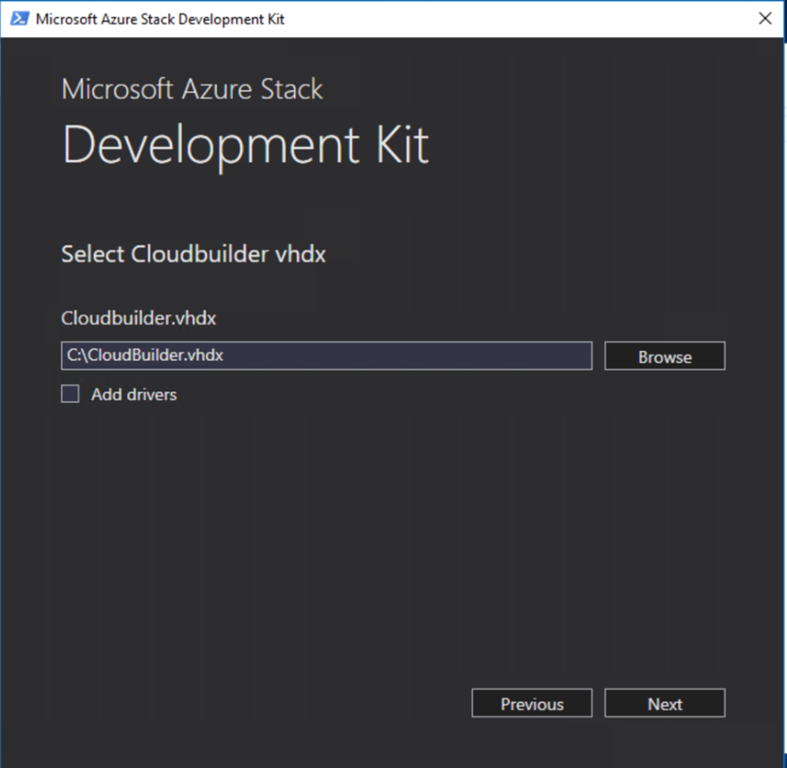Click the PowerShell icon in title bar
This screenshot has height=768, width=787.
coord(19,18)
